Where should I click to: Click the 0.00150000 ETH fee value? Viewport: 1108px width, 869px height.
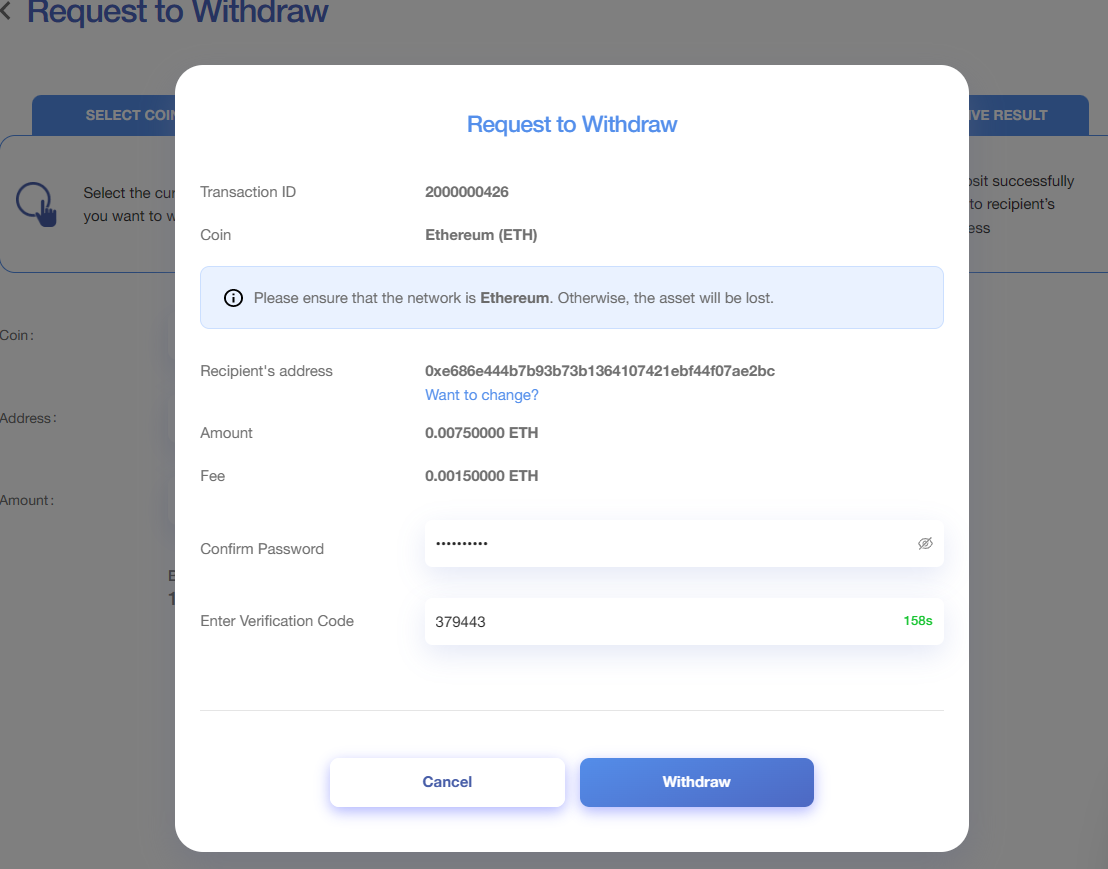482,476
